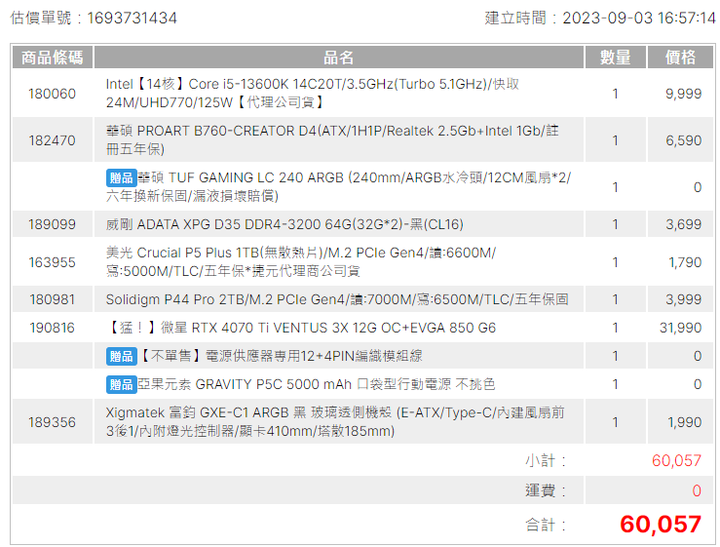
Task: Click creation time 2023-09-03 16:57:14
Action: coord(639,18)
